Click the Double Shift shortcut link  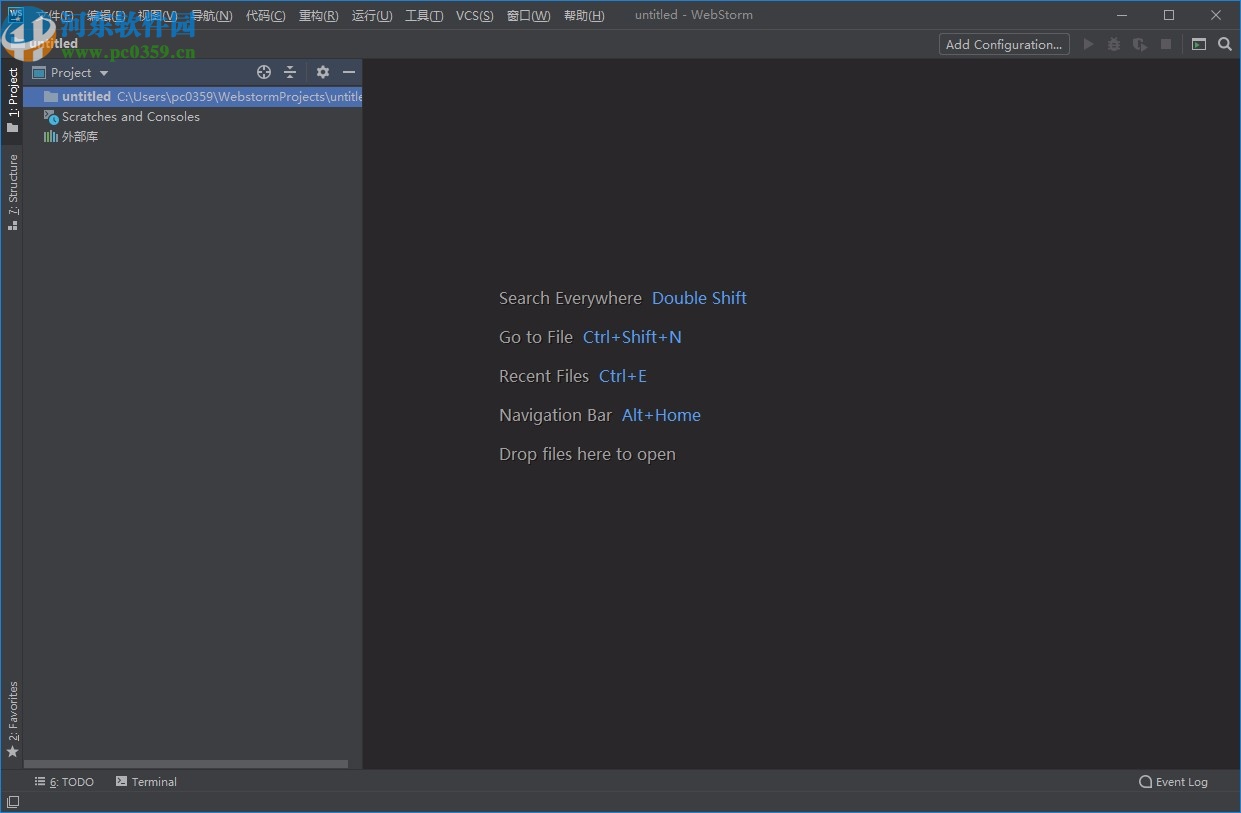(x=698, y=298)
